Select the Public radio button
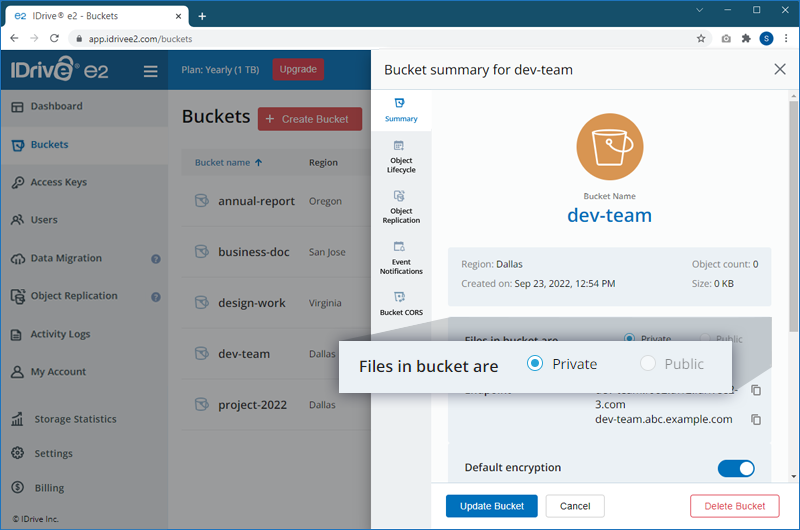 (x=648, y=364)
